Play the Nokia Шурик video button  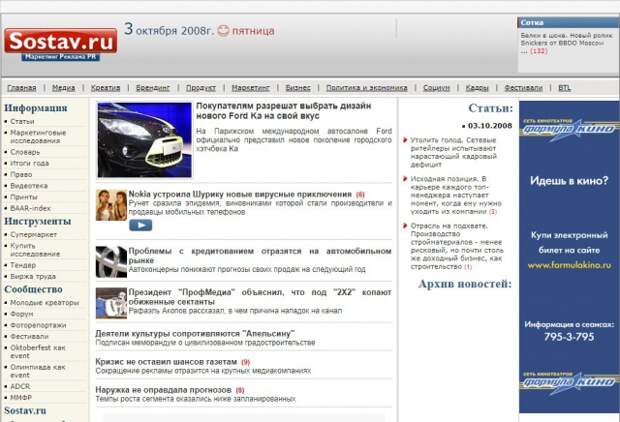coord(140,225)
